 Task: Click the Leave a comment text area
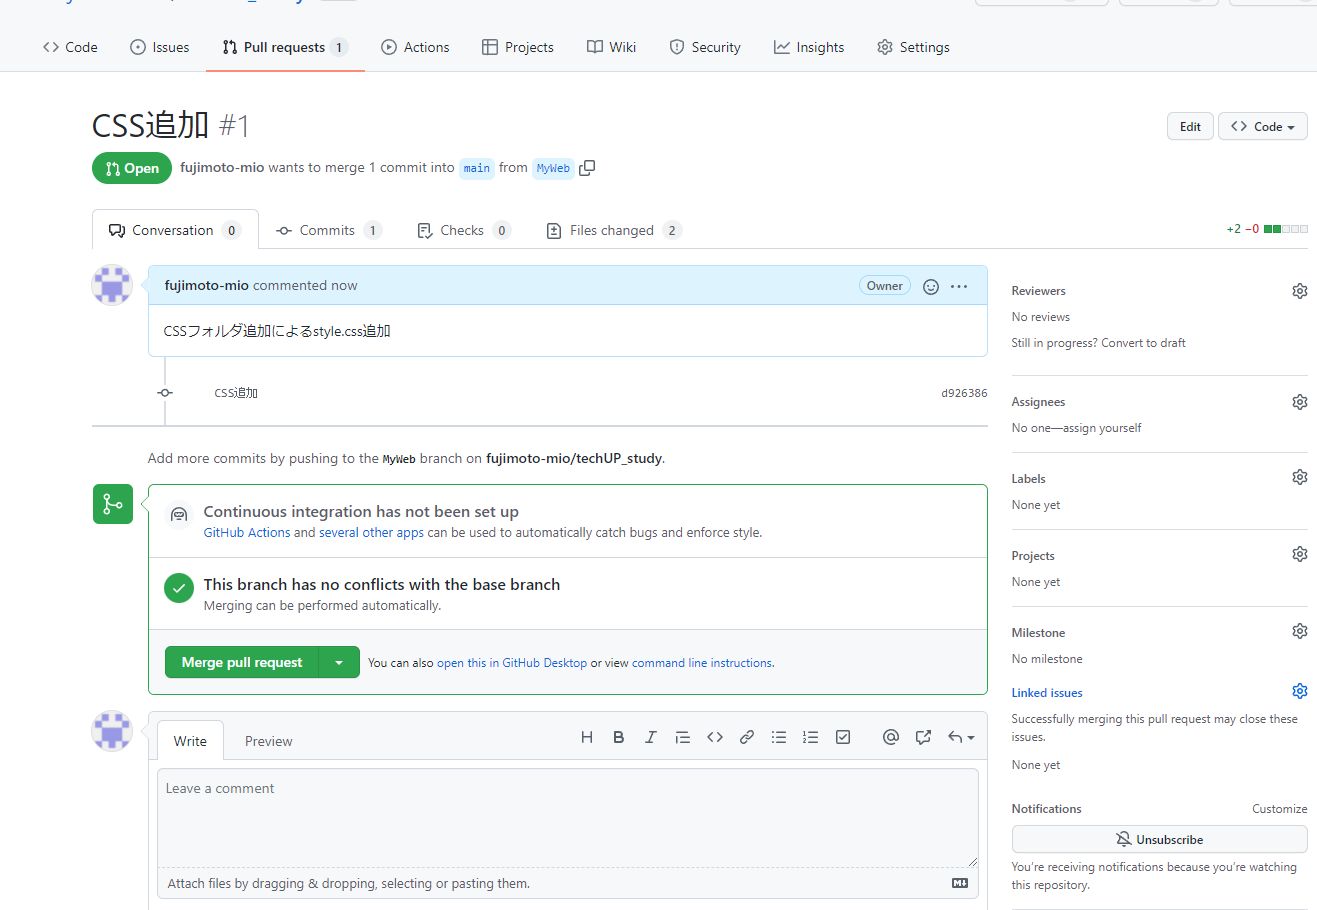(x=567, y=816)
